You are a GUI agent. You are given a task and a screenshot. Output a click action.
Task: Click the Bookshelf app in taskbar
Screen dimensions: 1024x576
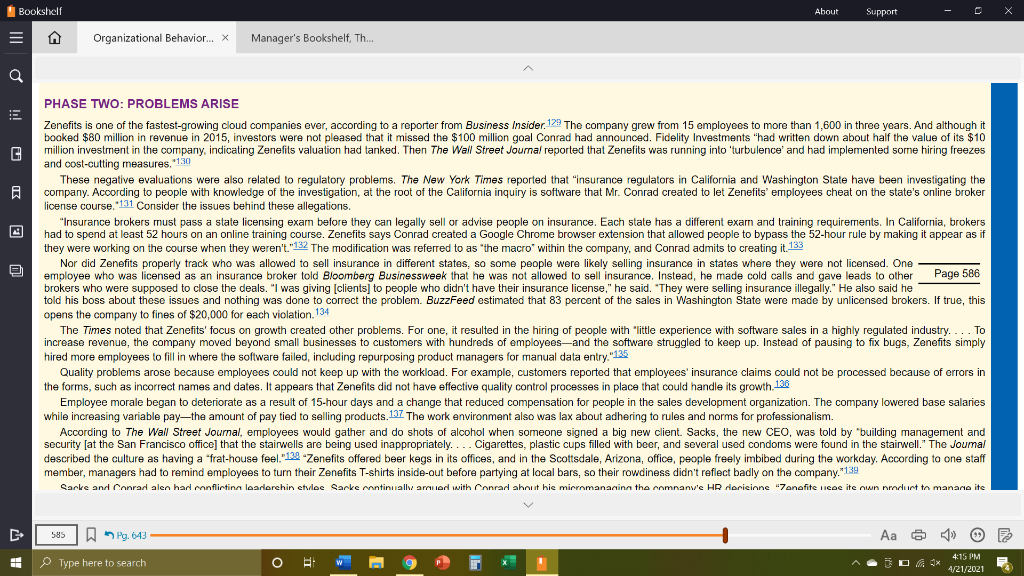(x=541, y=563)
